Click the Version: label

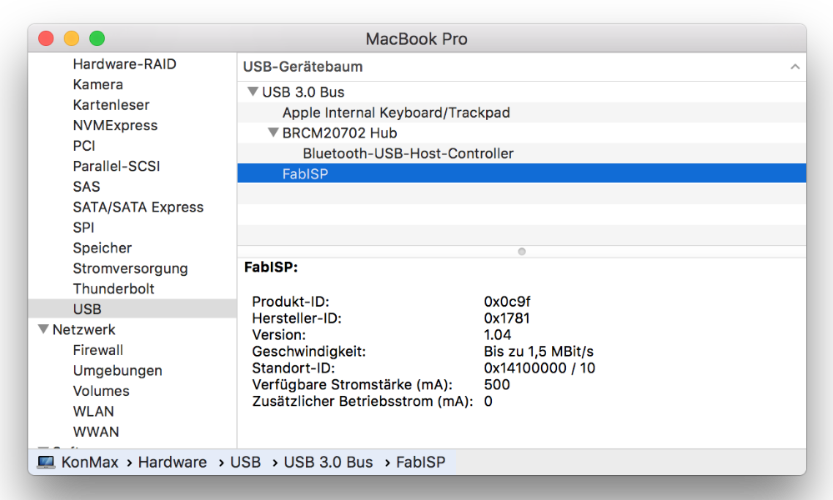coord(279,335)
